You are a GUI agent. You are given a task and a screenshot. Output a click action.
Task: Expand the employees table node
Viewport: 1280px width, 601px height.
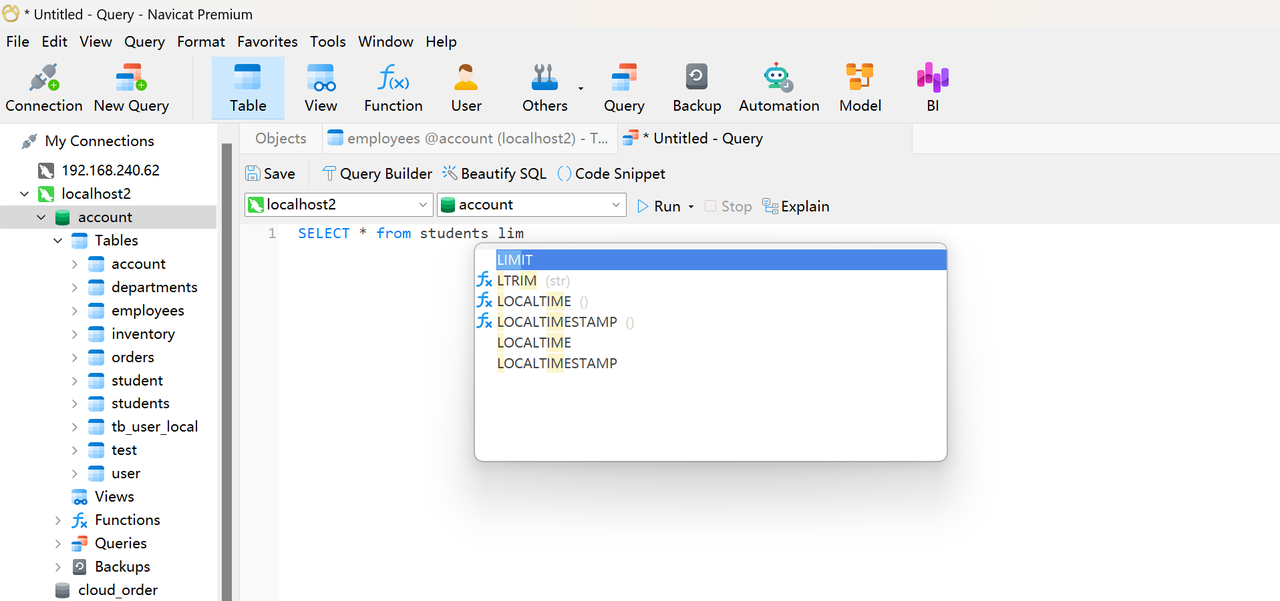pyautogui.click(x=75, y=310)
